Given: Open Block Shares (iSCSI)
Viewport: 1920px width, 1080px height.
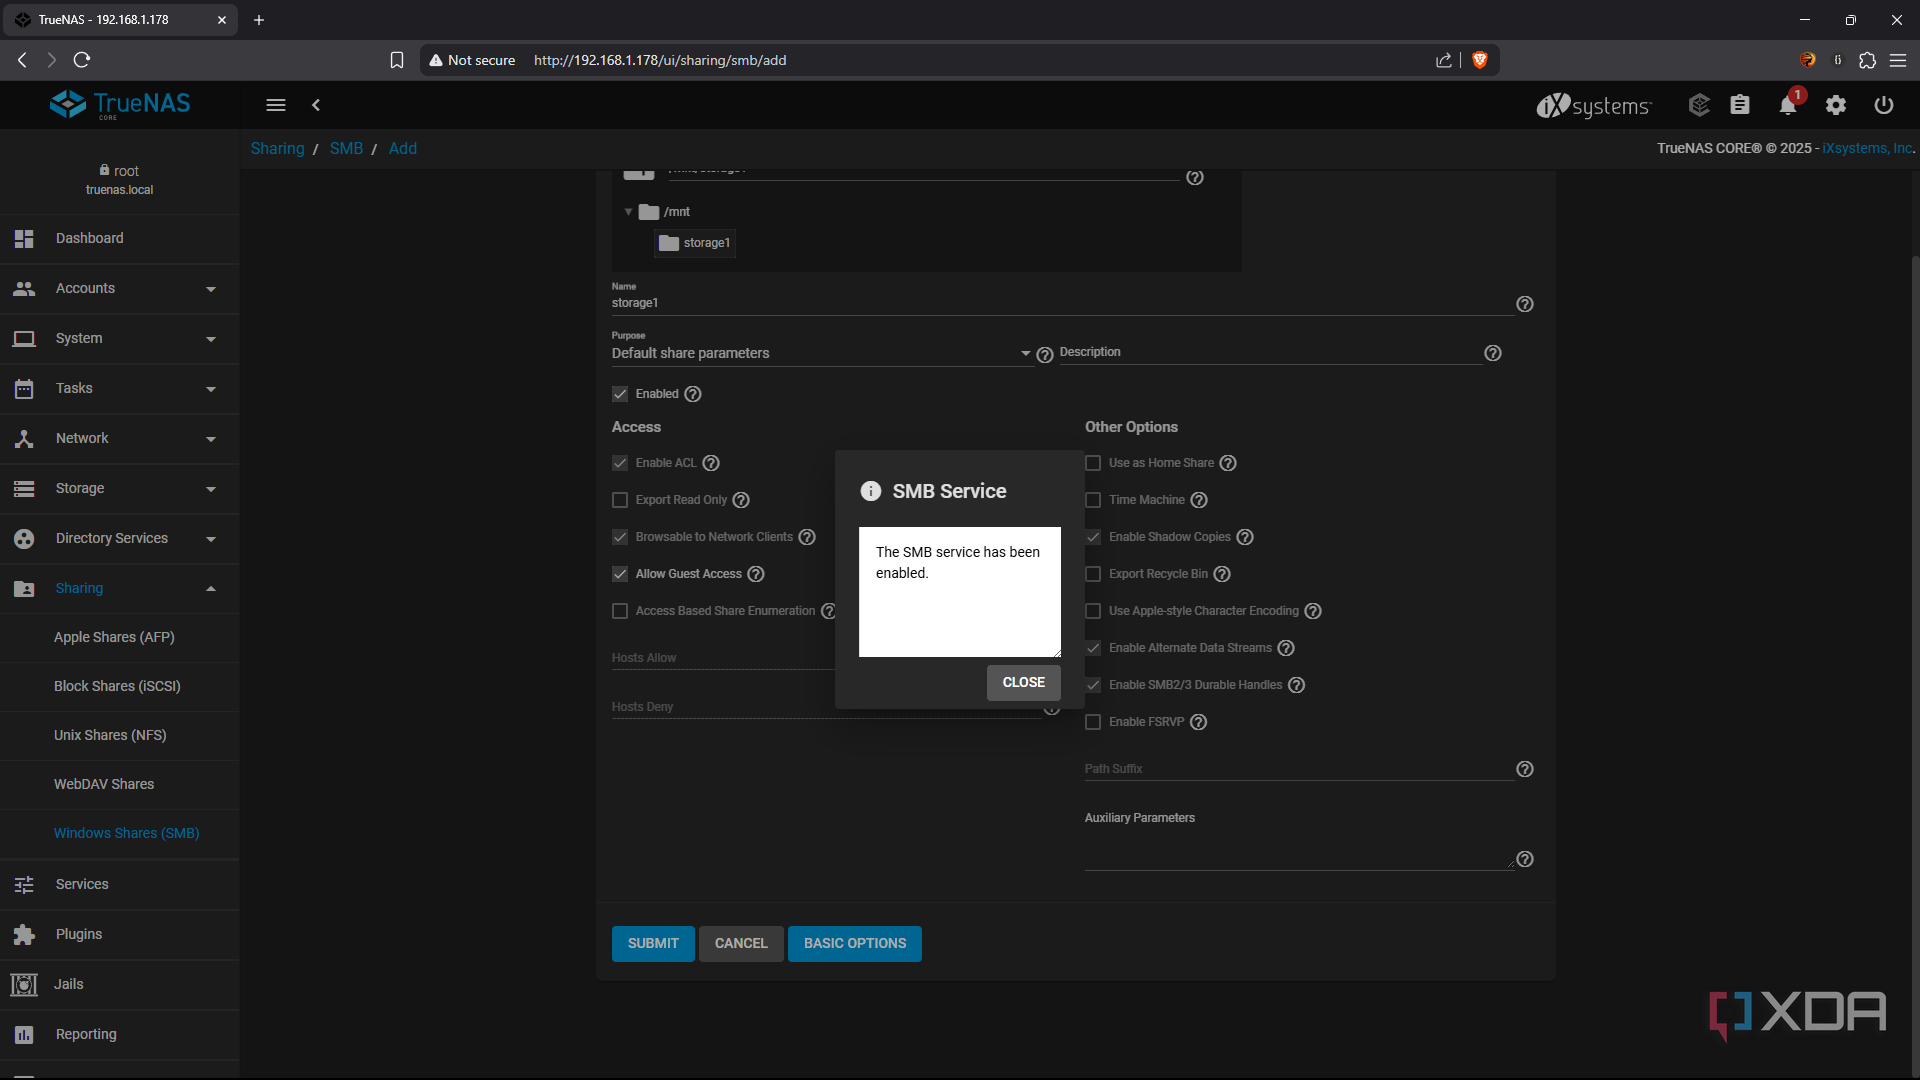Looking at the screenshot, I should coord(120,687).
